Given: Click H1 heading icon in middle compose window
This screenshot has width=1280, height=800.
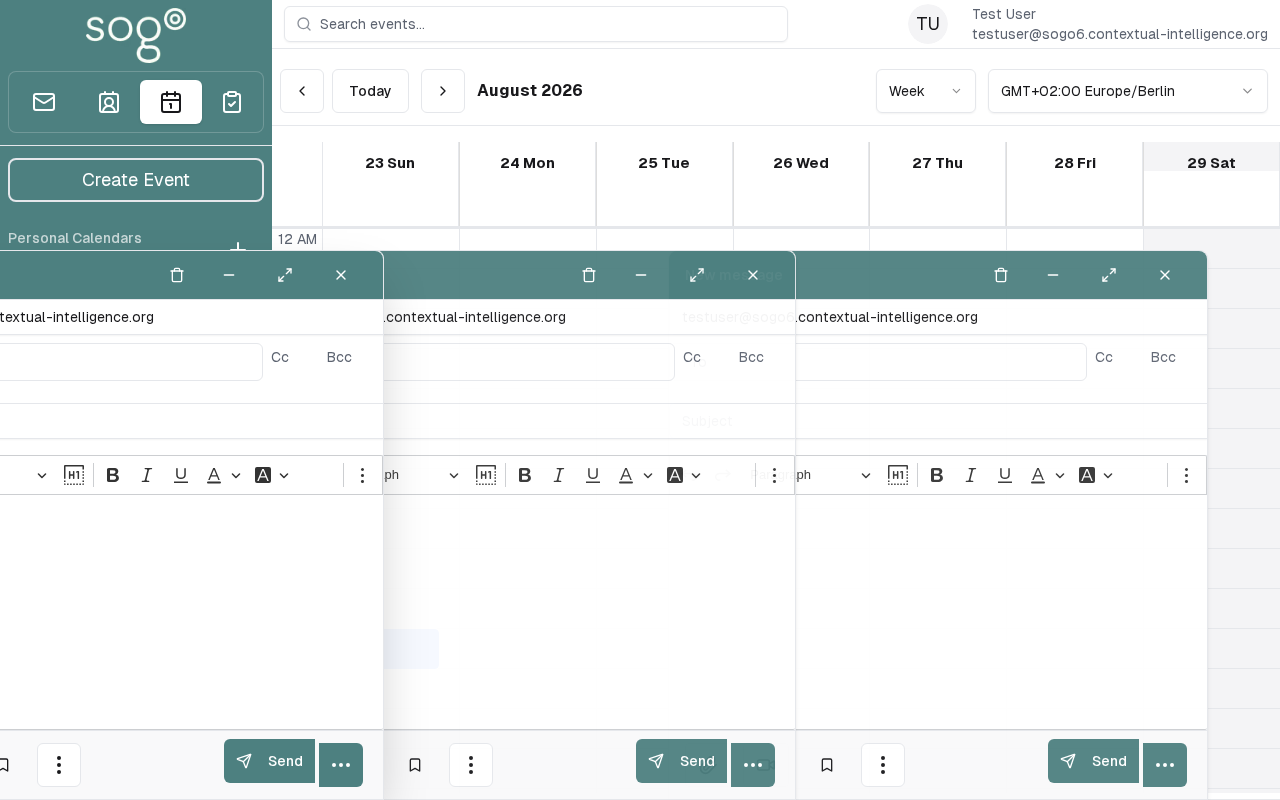Looking at the screenshot, I should pyautogui.click(x=486, y=475).
